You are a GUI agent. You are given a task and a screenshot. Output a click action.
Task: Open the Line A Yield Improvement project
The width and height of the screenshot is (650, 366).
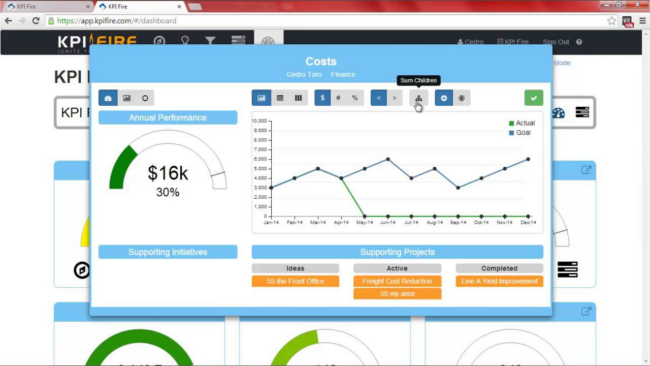pyautogui.click(x=500, y=281)
